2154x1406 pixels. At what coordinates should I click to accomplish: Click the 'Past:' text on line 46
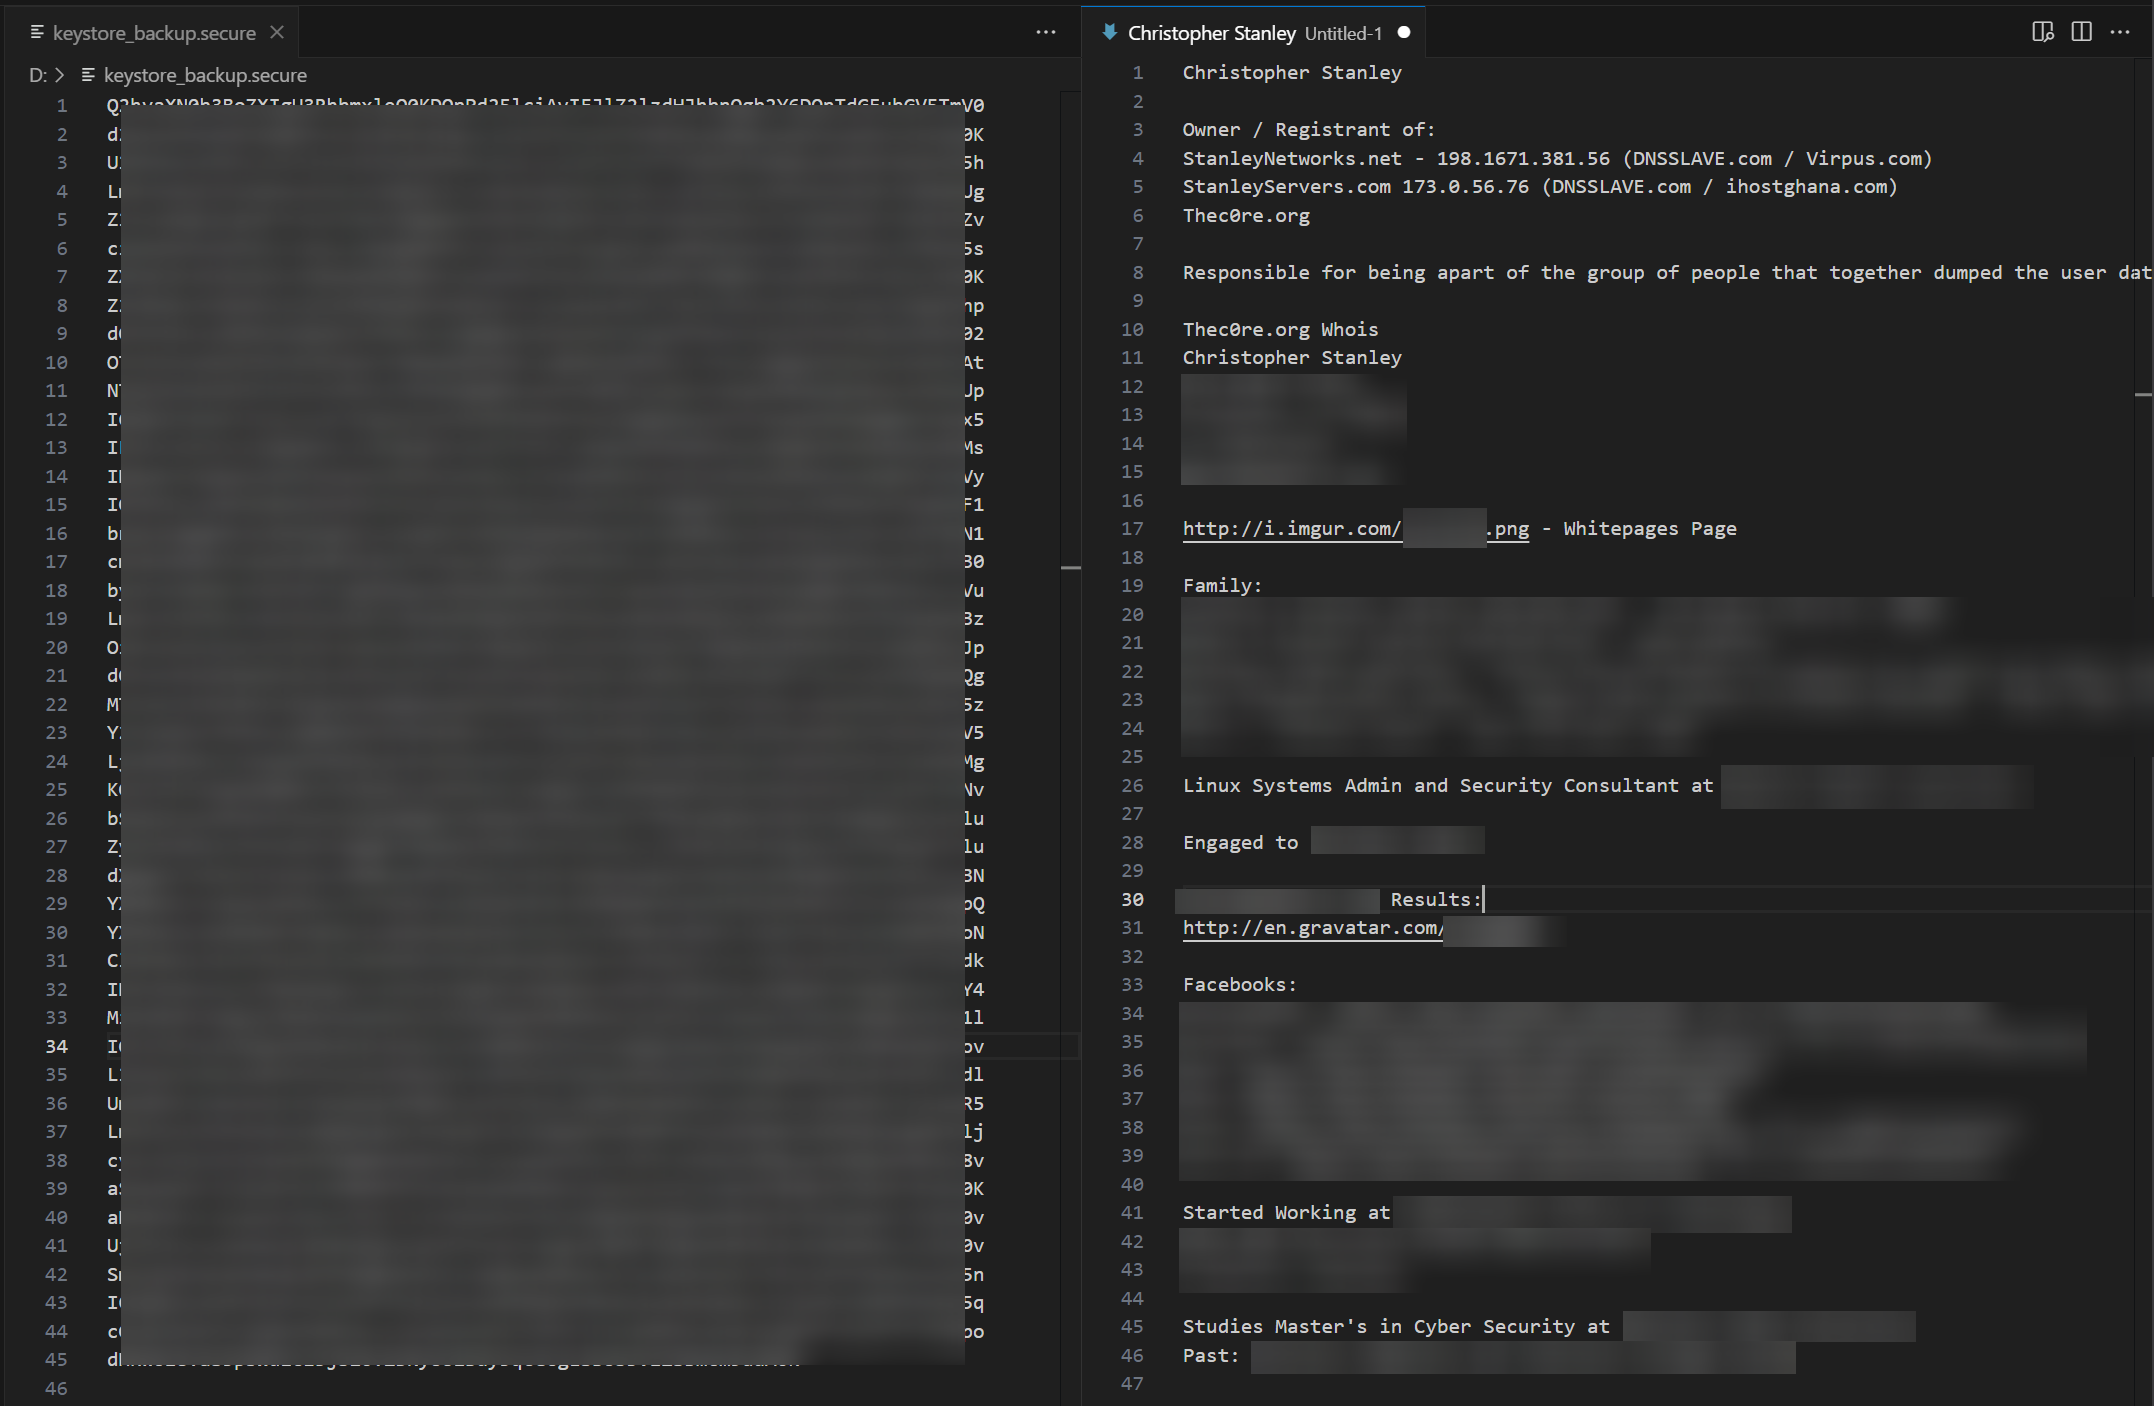[1211, 1355]
